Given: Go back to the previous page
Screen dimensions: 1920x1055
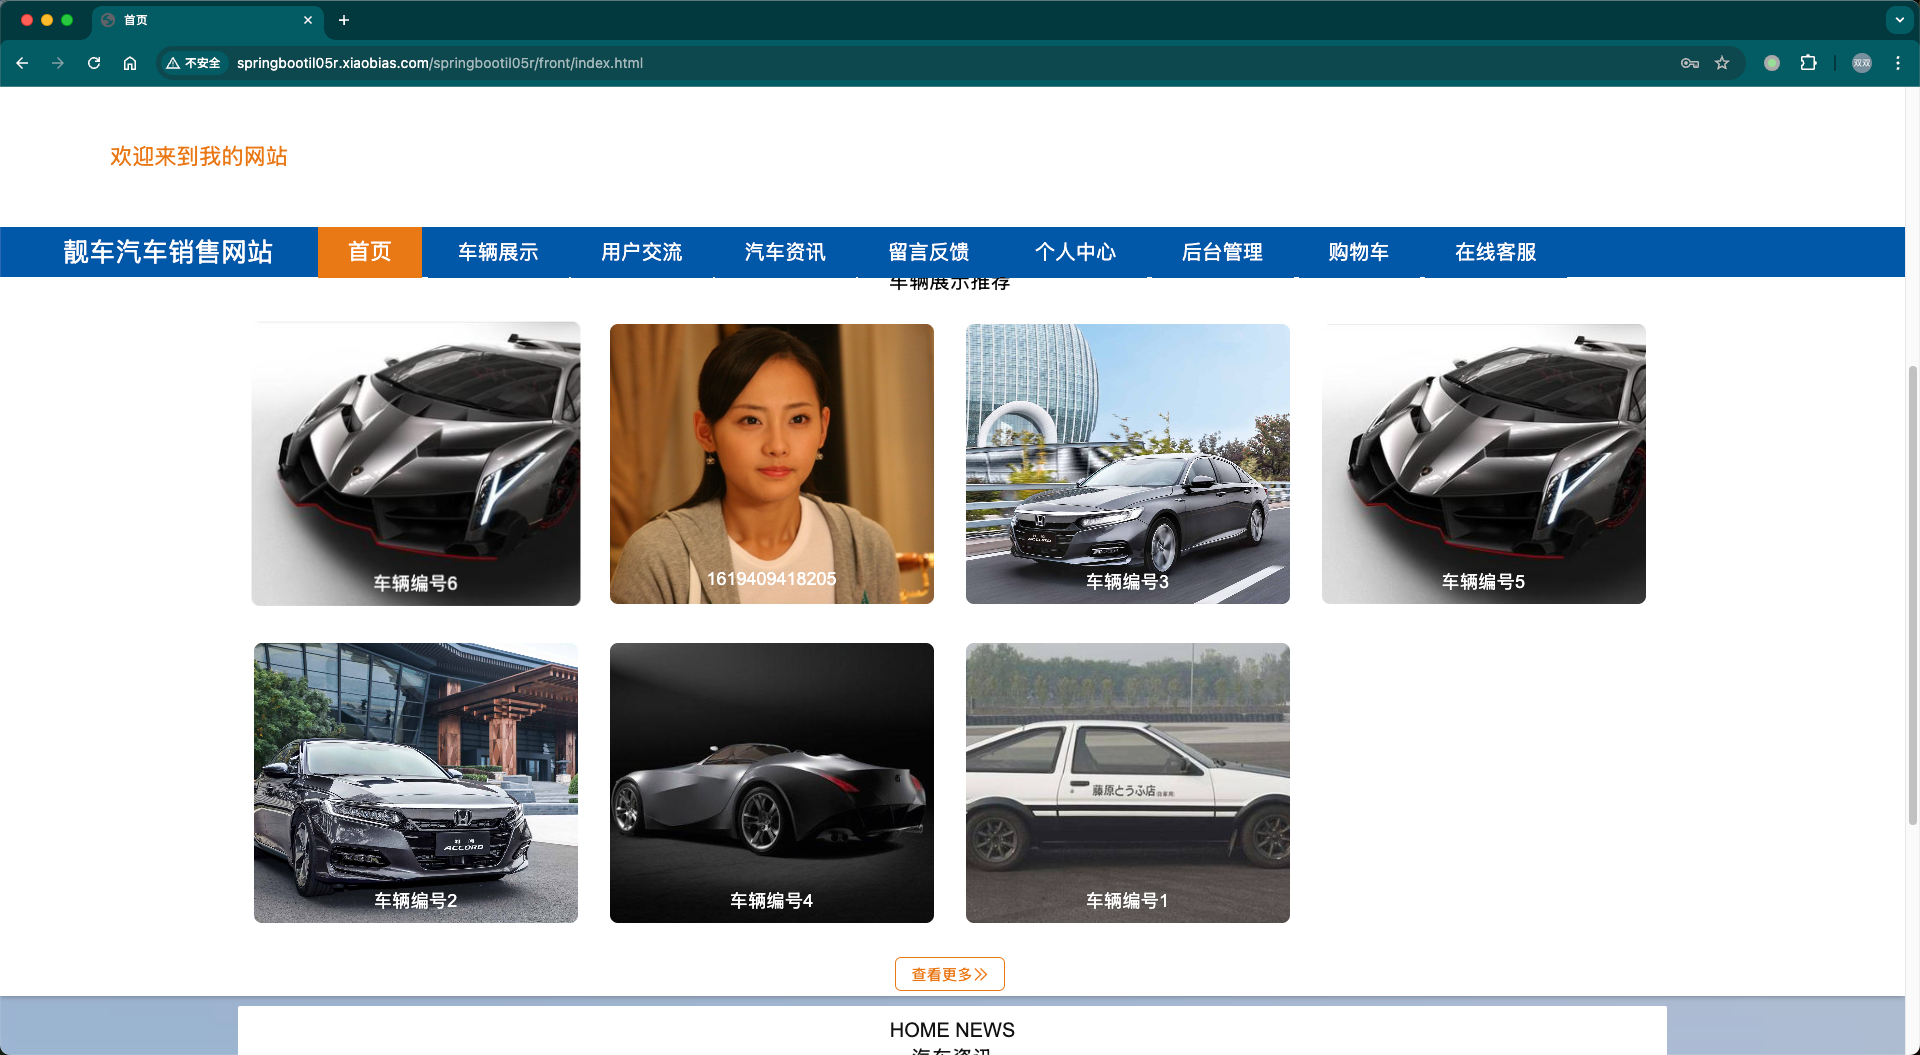Looking at the screenshot, I should (22, 63).
